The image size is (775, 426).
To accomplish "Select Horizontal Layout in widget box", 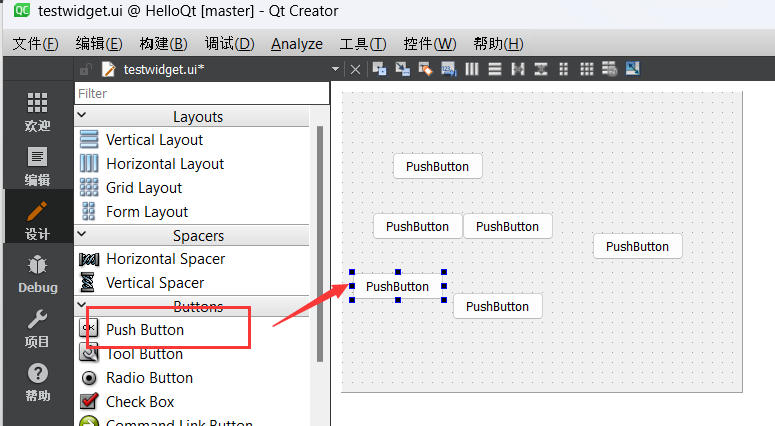I will (x=192, y=164).
